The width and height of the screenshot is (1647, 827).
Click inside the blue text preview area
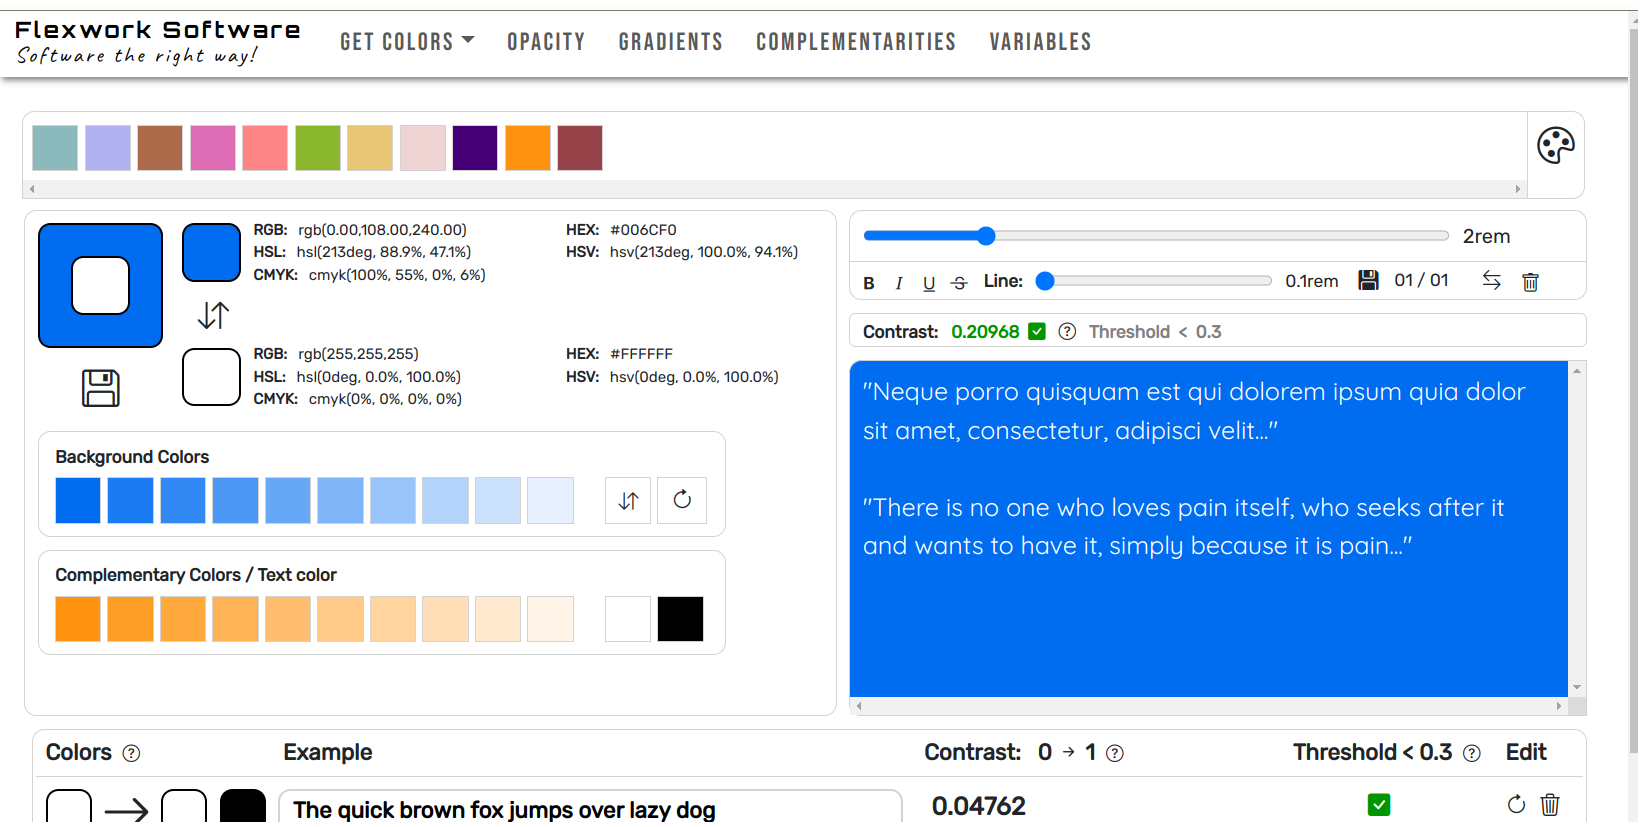click(1208, 529)
